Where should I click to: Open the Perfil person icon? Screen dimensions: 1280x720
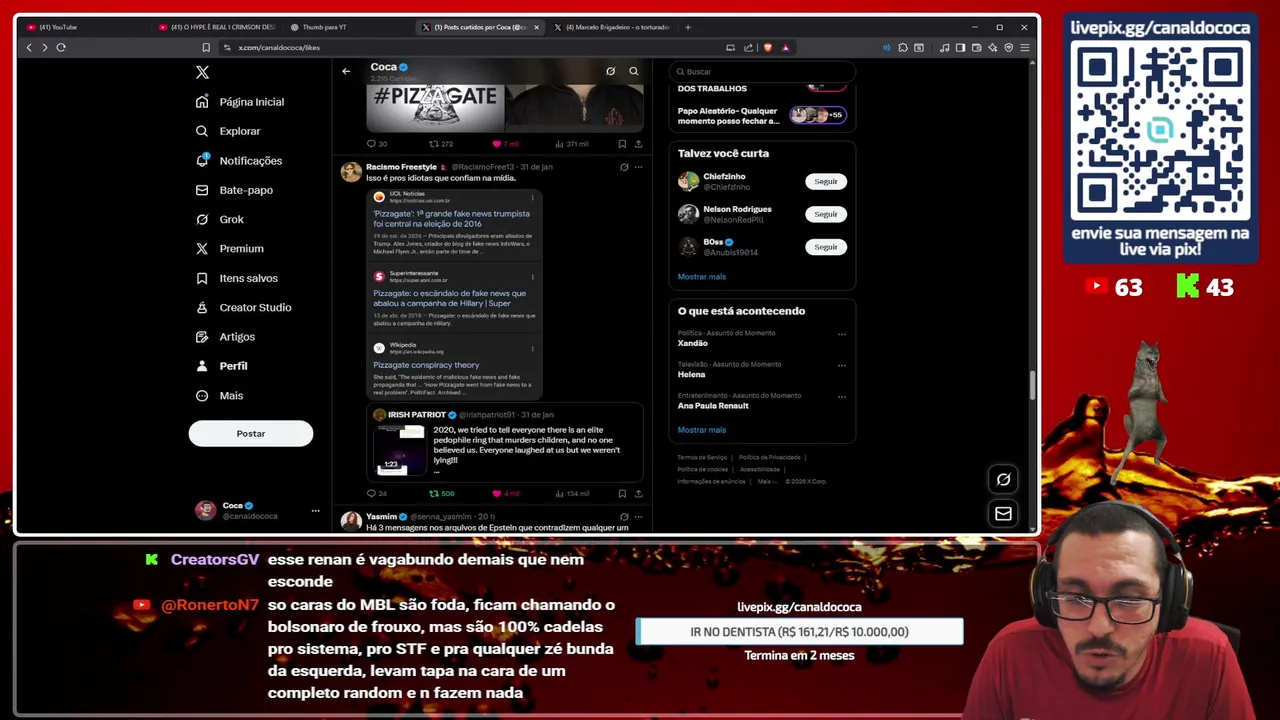point(202,366)
